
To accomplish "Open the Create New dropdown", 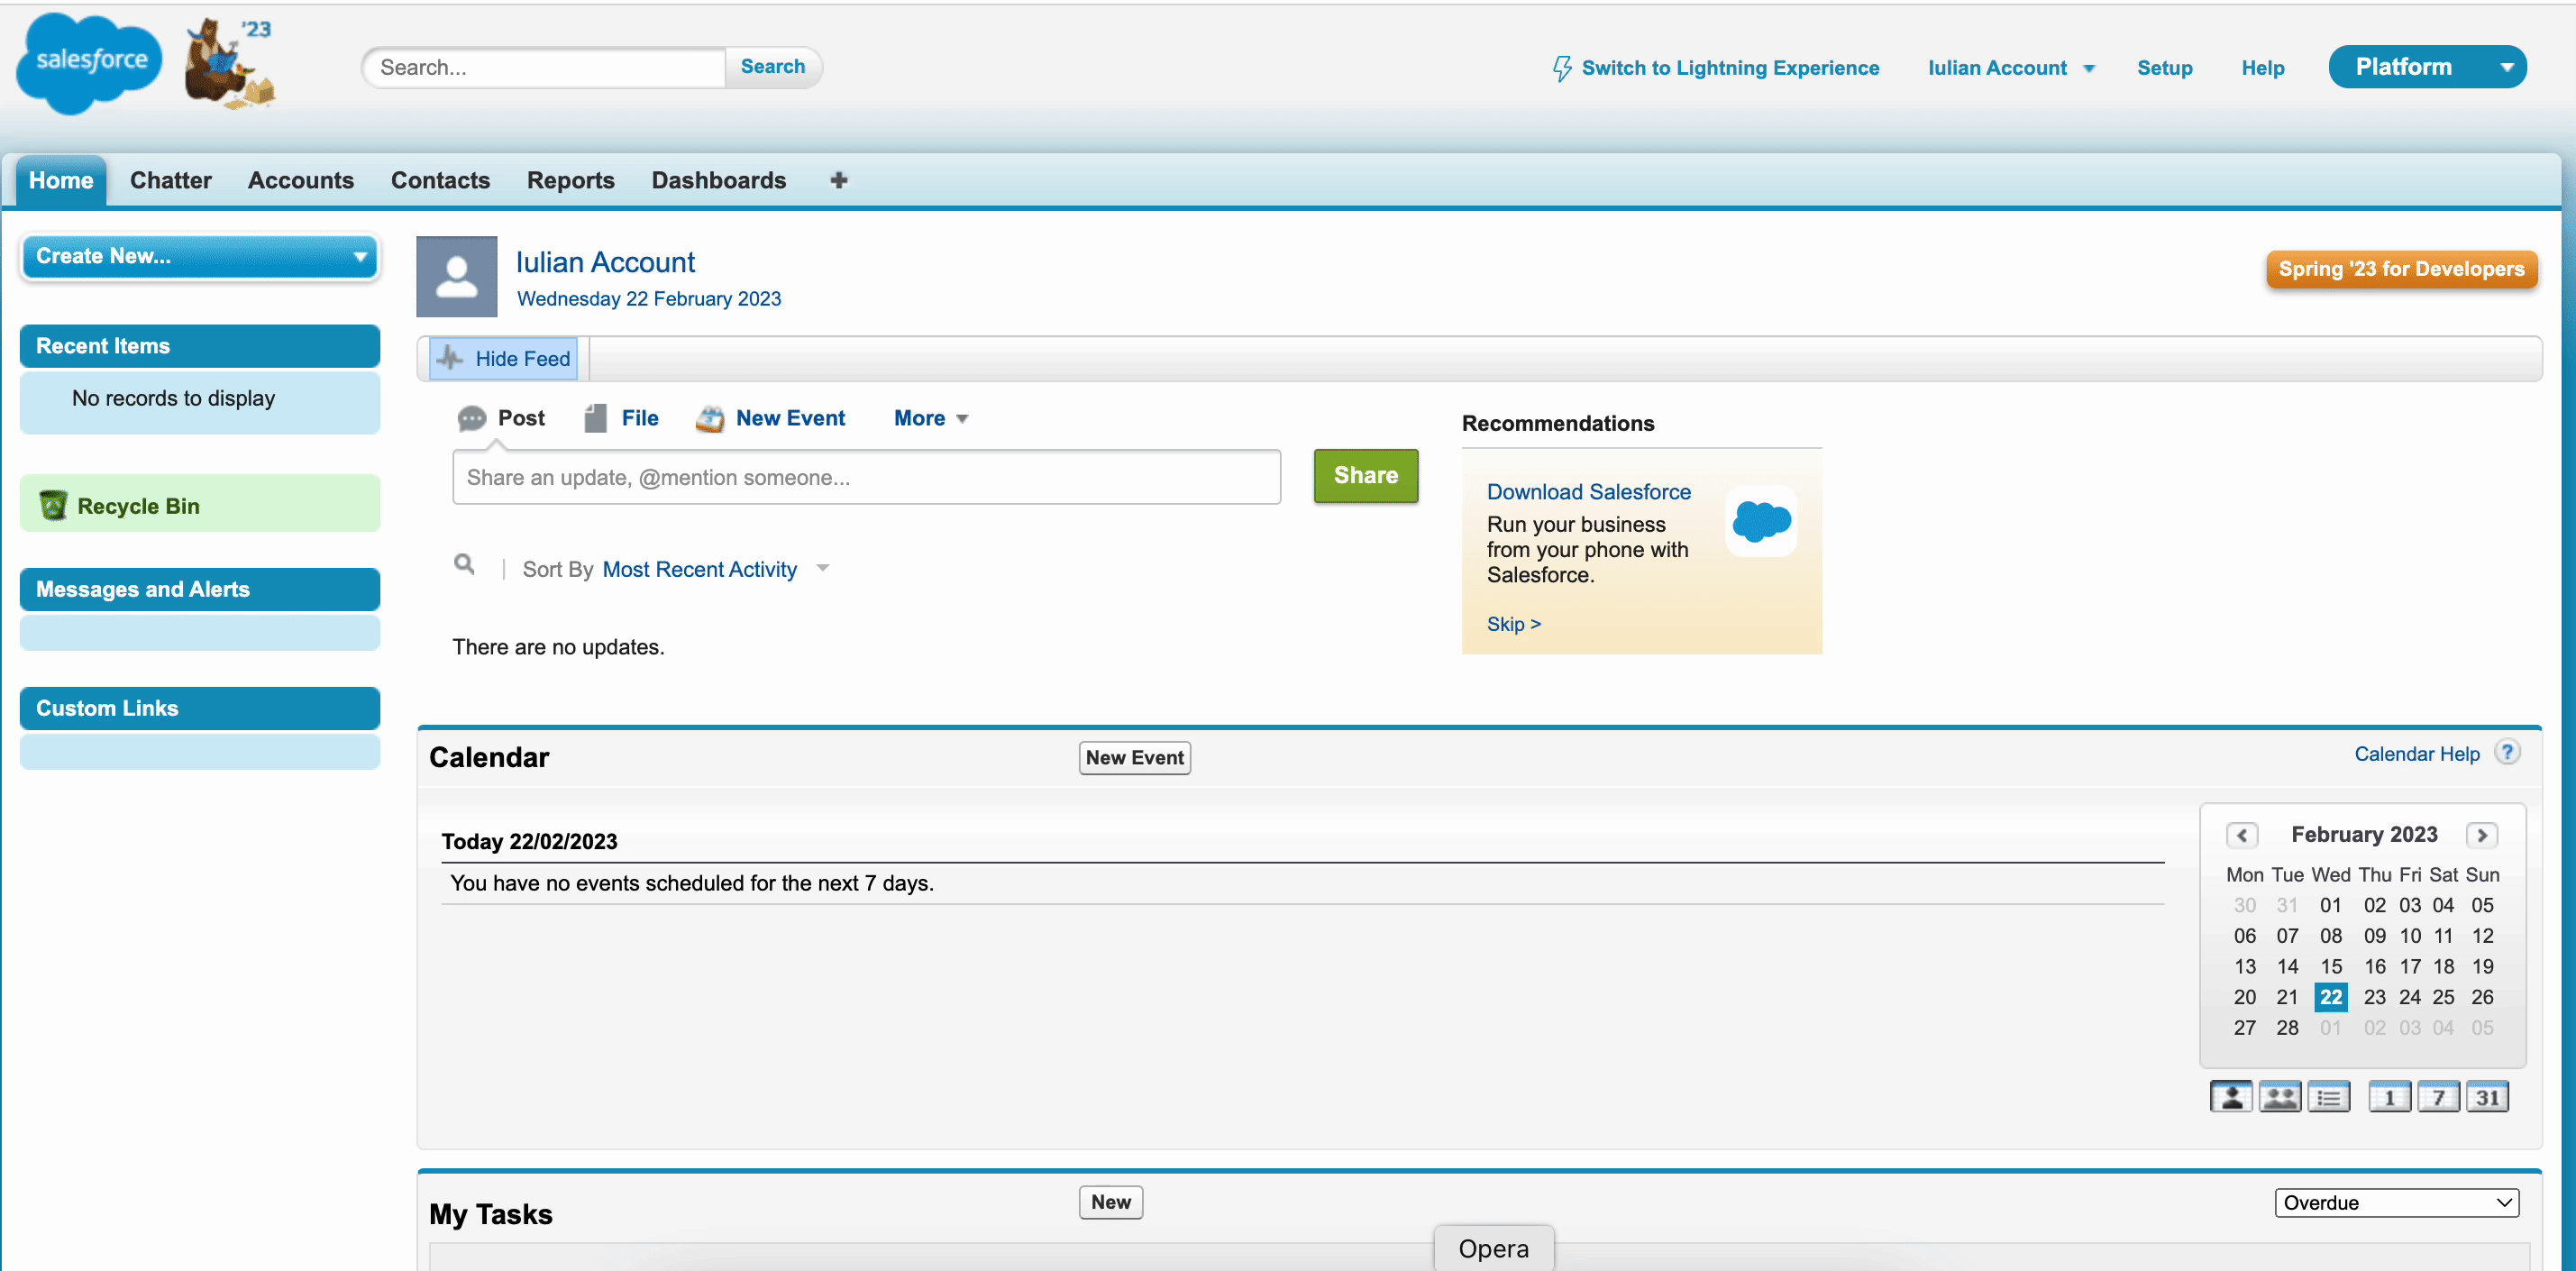I will tap(200, 256).
